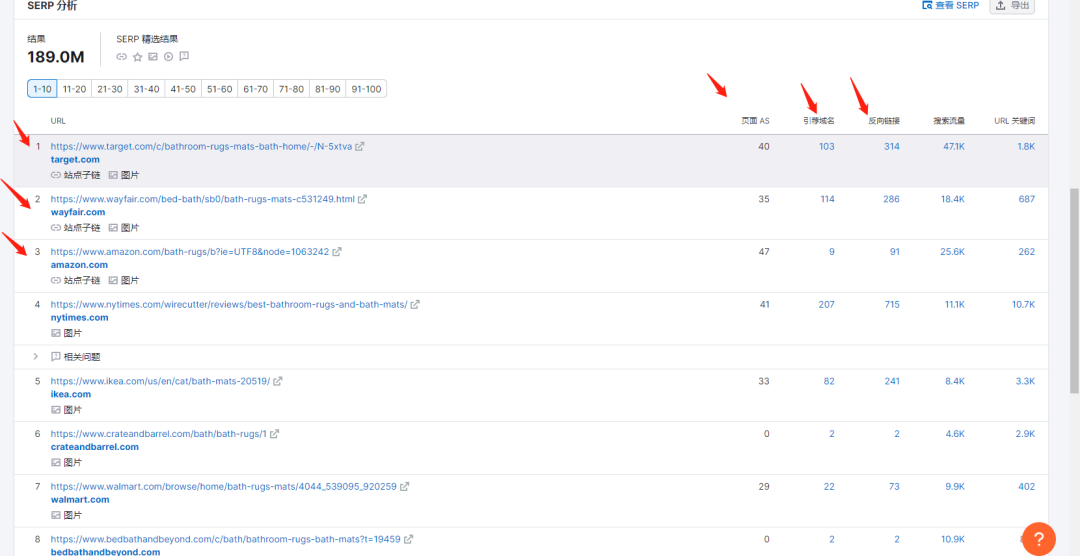This screenshot has height=556, width=1080.
Task: Sort by the 页面 AS column header
Action: [x=755, y=121]
